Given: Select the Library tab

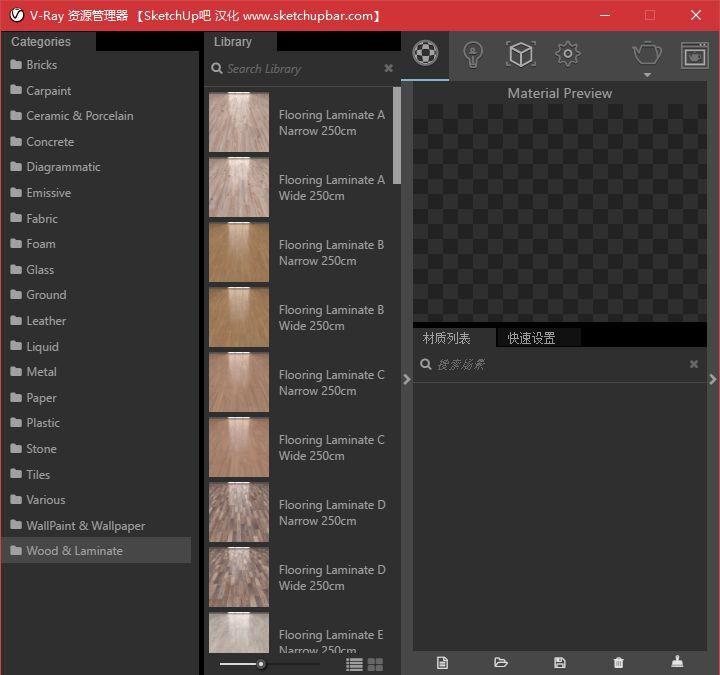Looking at the screenshot, I should click(233, 42).
